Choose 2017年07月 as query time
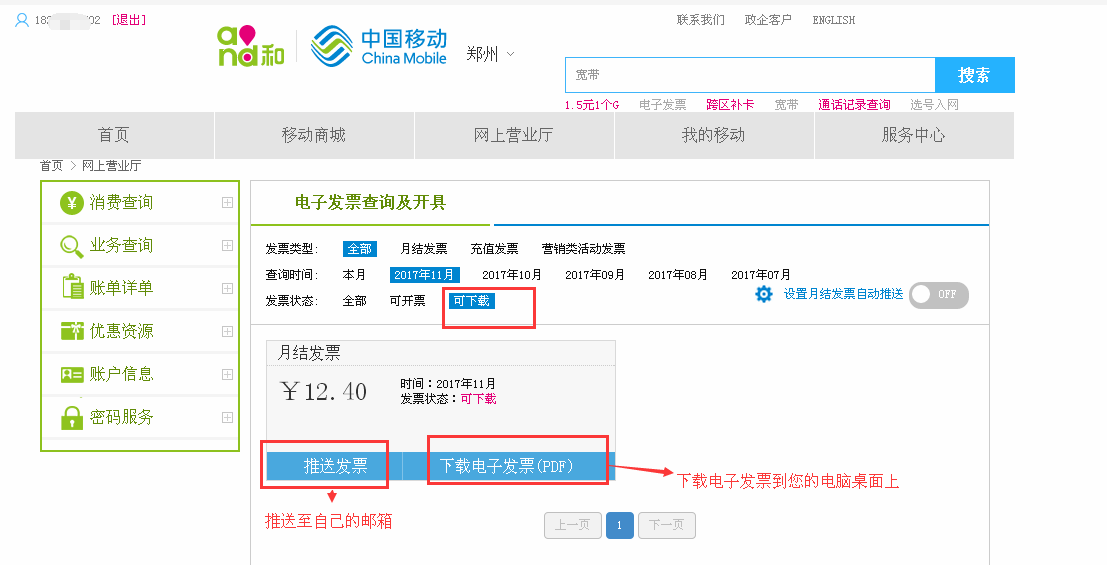This screenshot has width=1107, height=565. (x=760, y=275)
